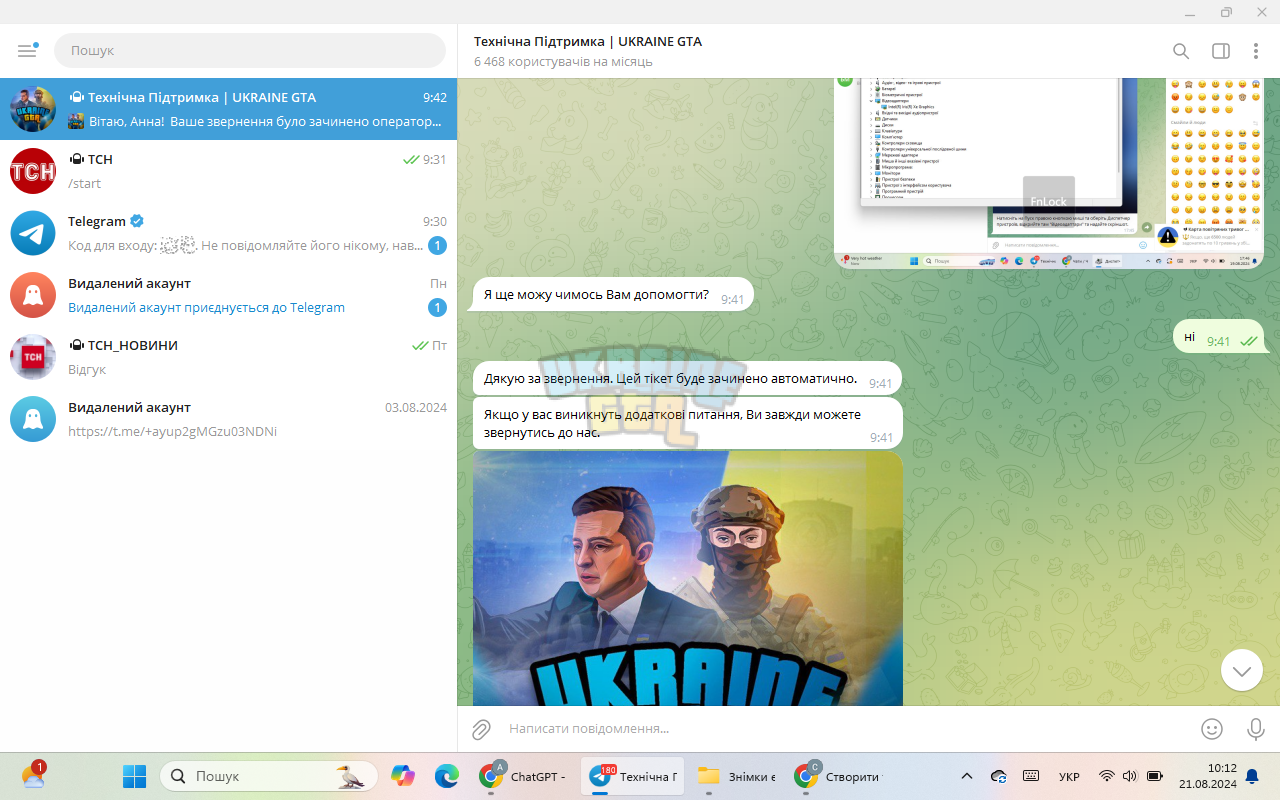This screenshot has width=1280, height=800.
Task: Open the UKRAINE GTA banner image
Action: tap(688, 578)
